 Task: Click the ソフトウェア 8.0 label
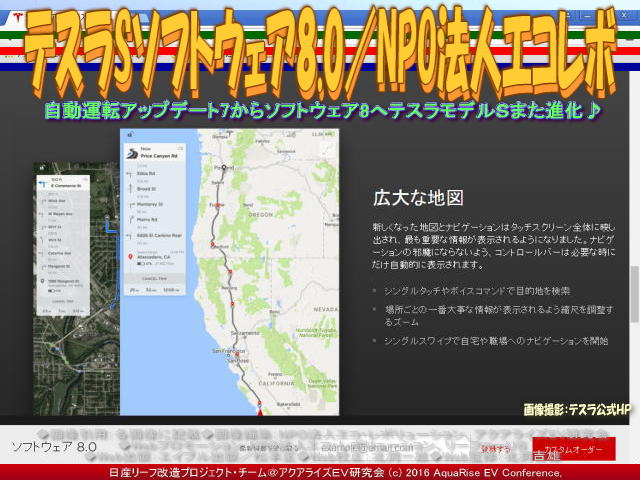[x=54, y=447]
